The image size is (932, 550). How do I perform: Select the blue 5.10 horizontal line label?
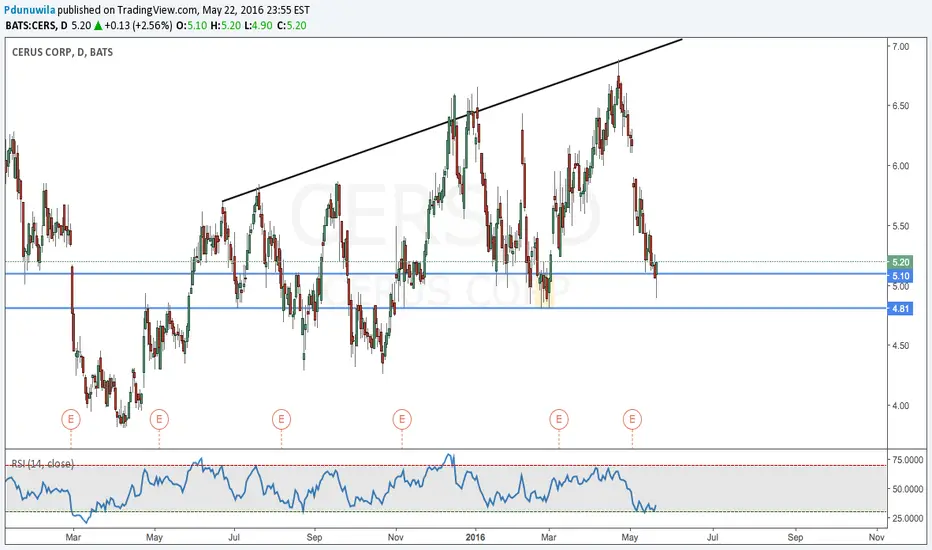tap(900, 276)
